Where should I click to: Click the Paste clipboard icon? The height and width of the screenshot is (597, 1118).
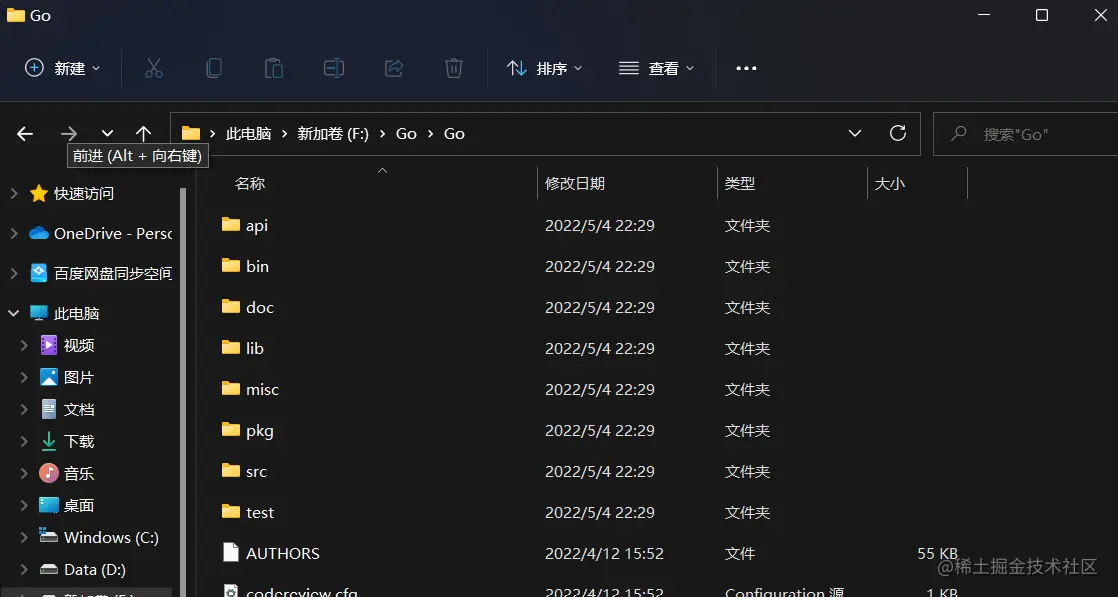tap(273, 68)
